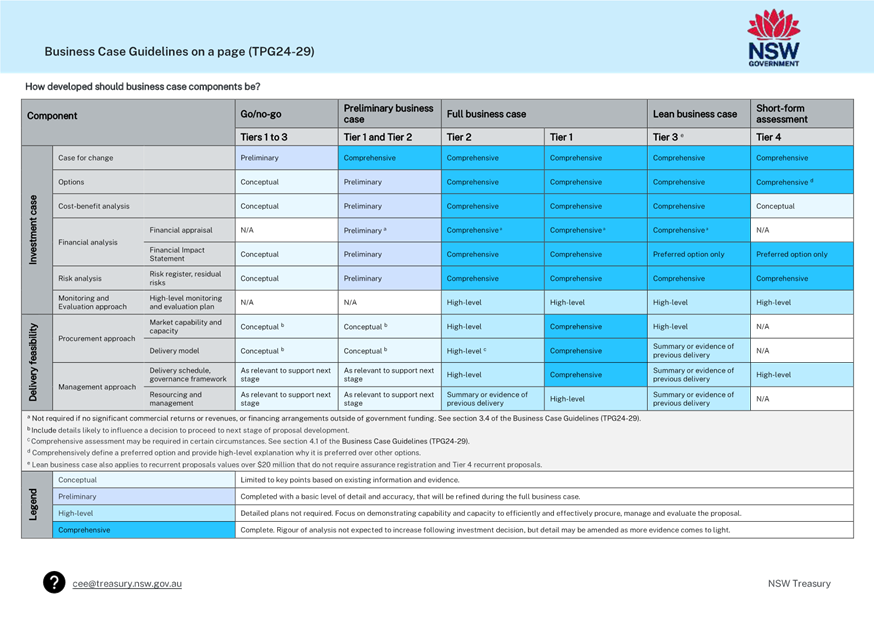The width and height of the screenshot is (874, 618).
Task: Click the question mark help icon
Action: pyautogui.click(x=54, y=582)
